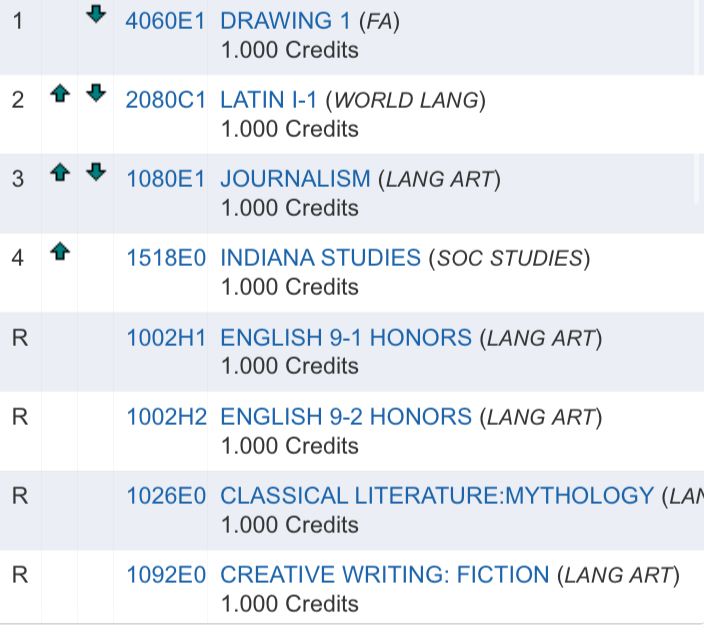This screenshot has height=634, width=704.
Task: Open course code 1002H2
Action: (x=165, y=416)
